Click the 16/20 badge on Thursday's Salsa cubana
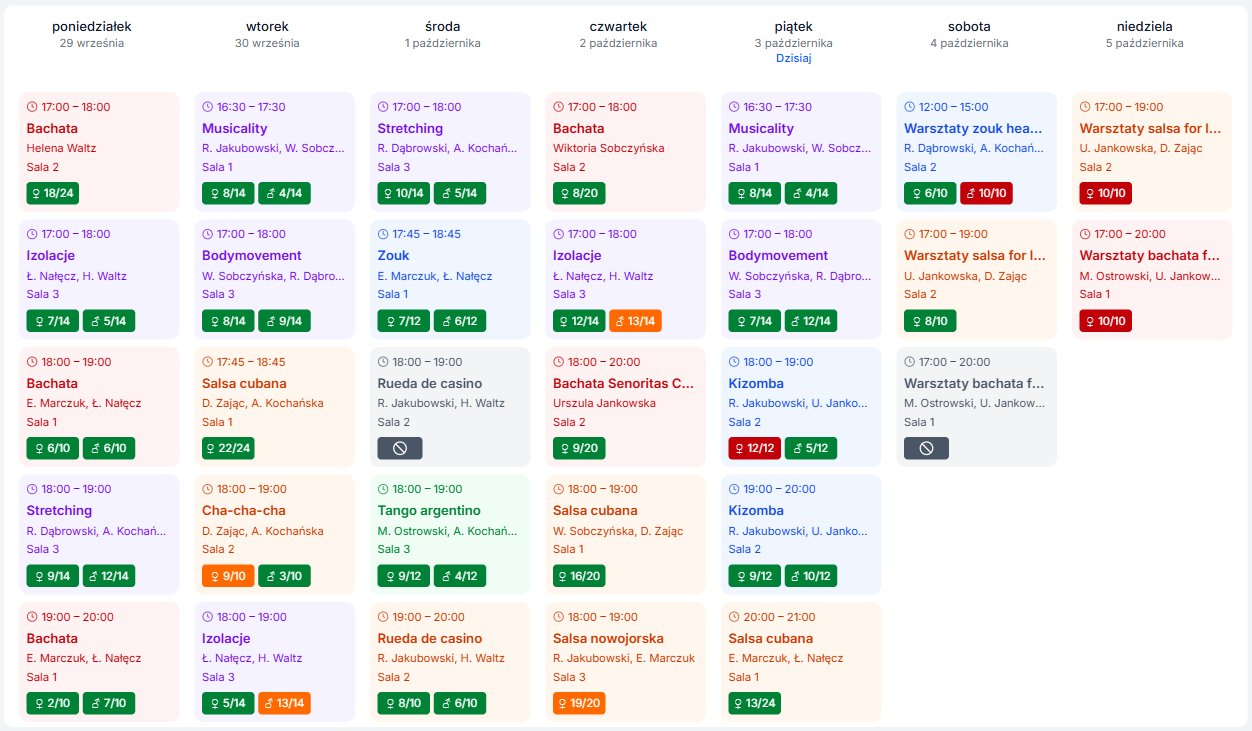The width and height of the screenshot is (1252, 731). [x=579, y=576]
